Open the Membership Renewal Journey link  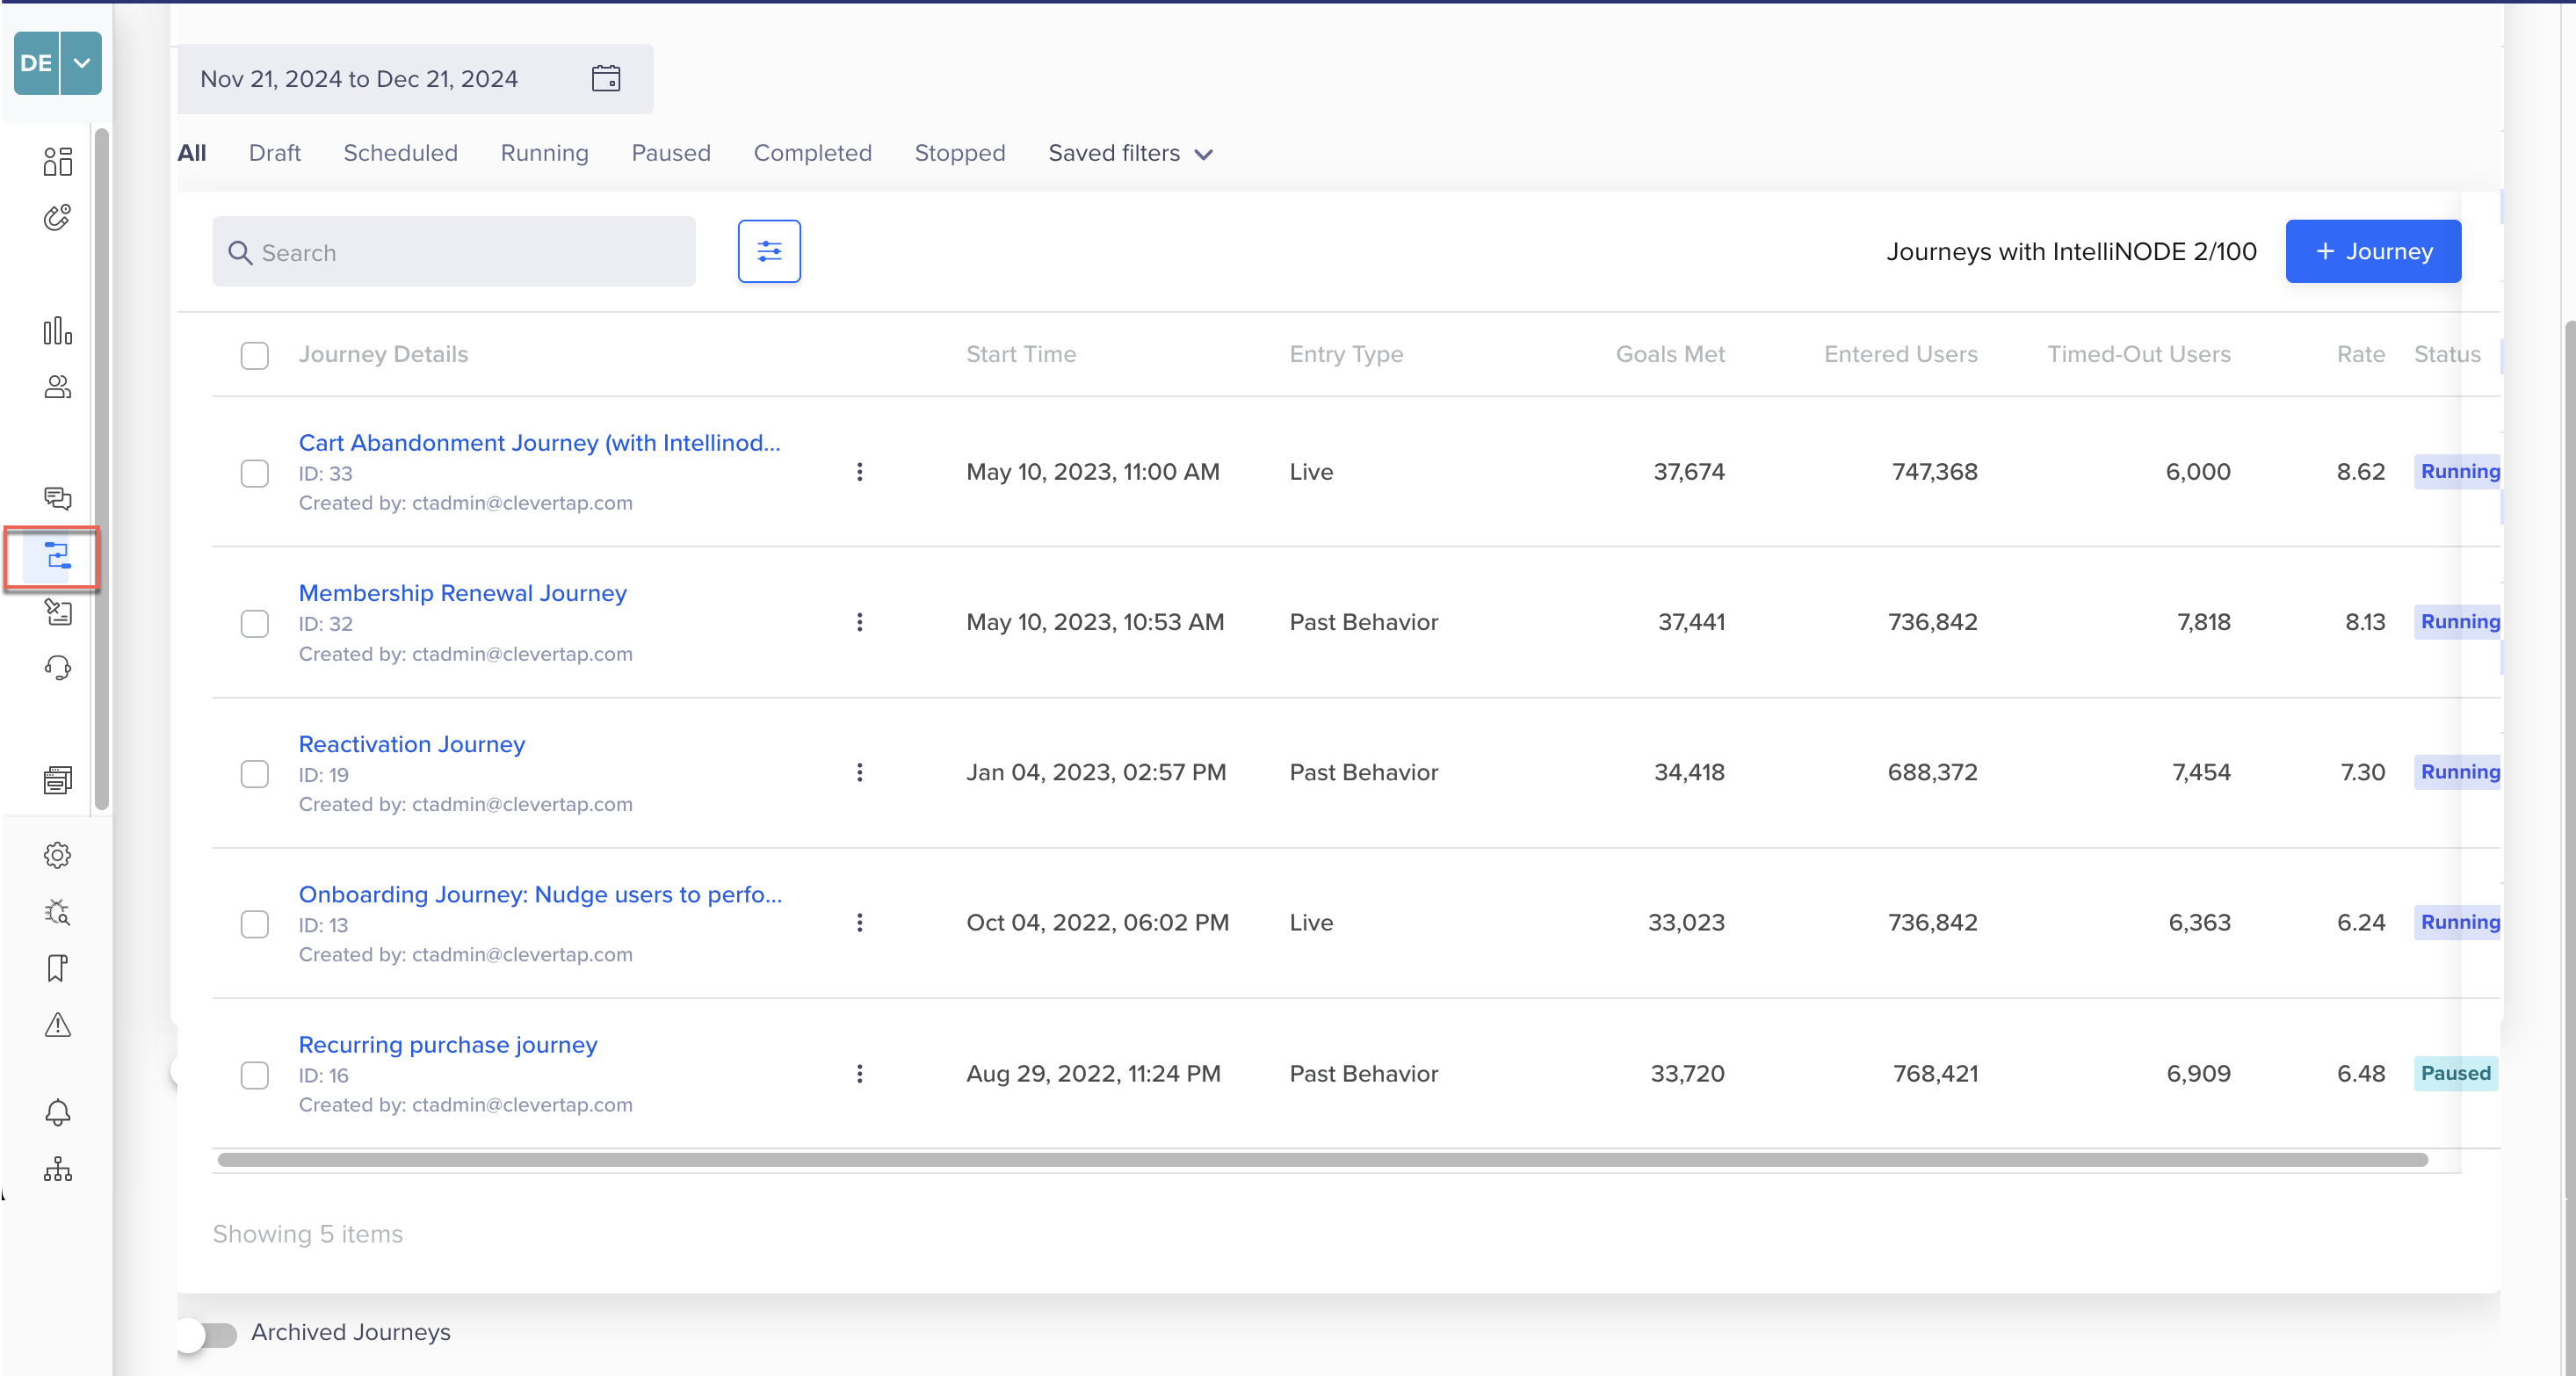pos(463,592)
